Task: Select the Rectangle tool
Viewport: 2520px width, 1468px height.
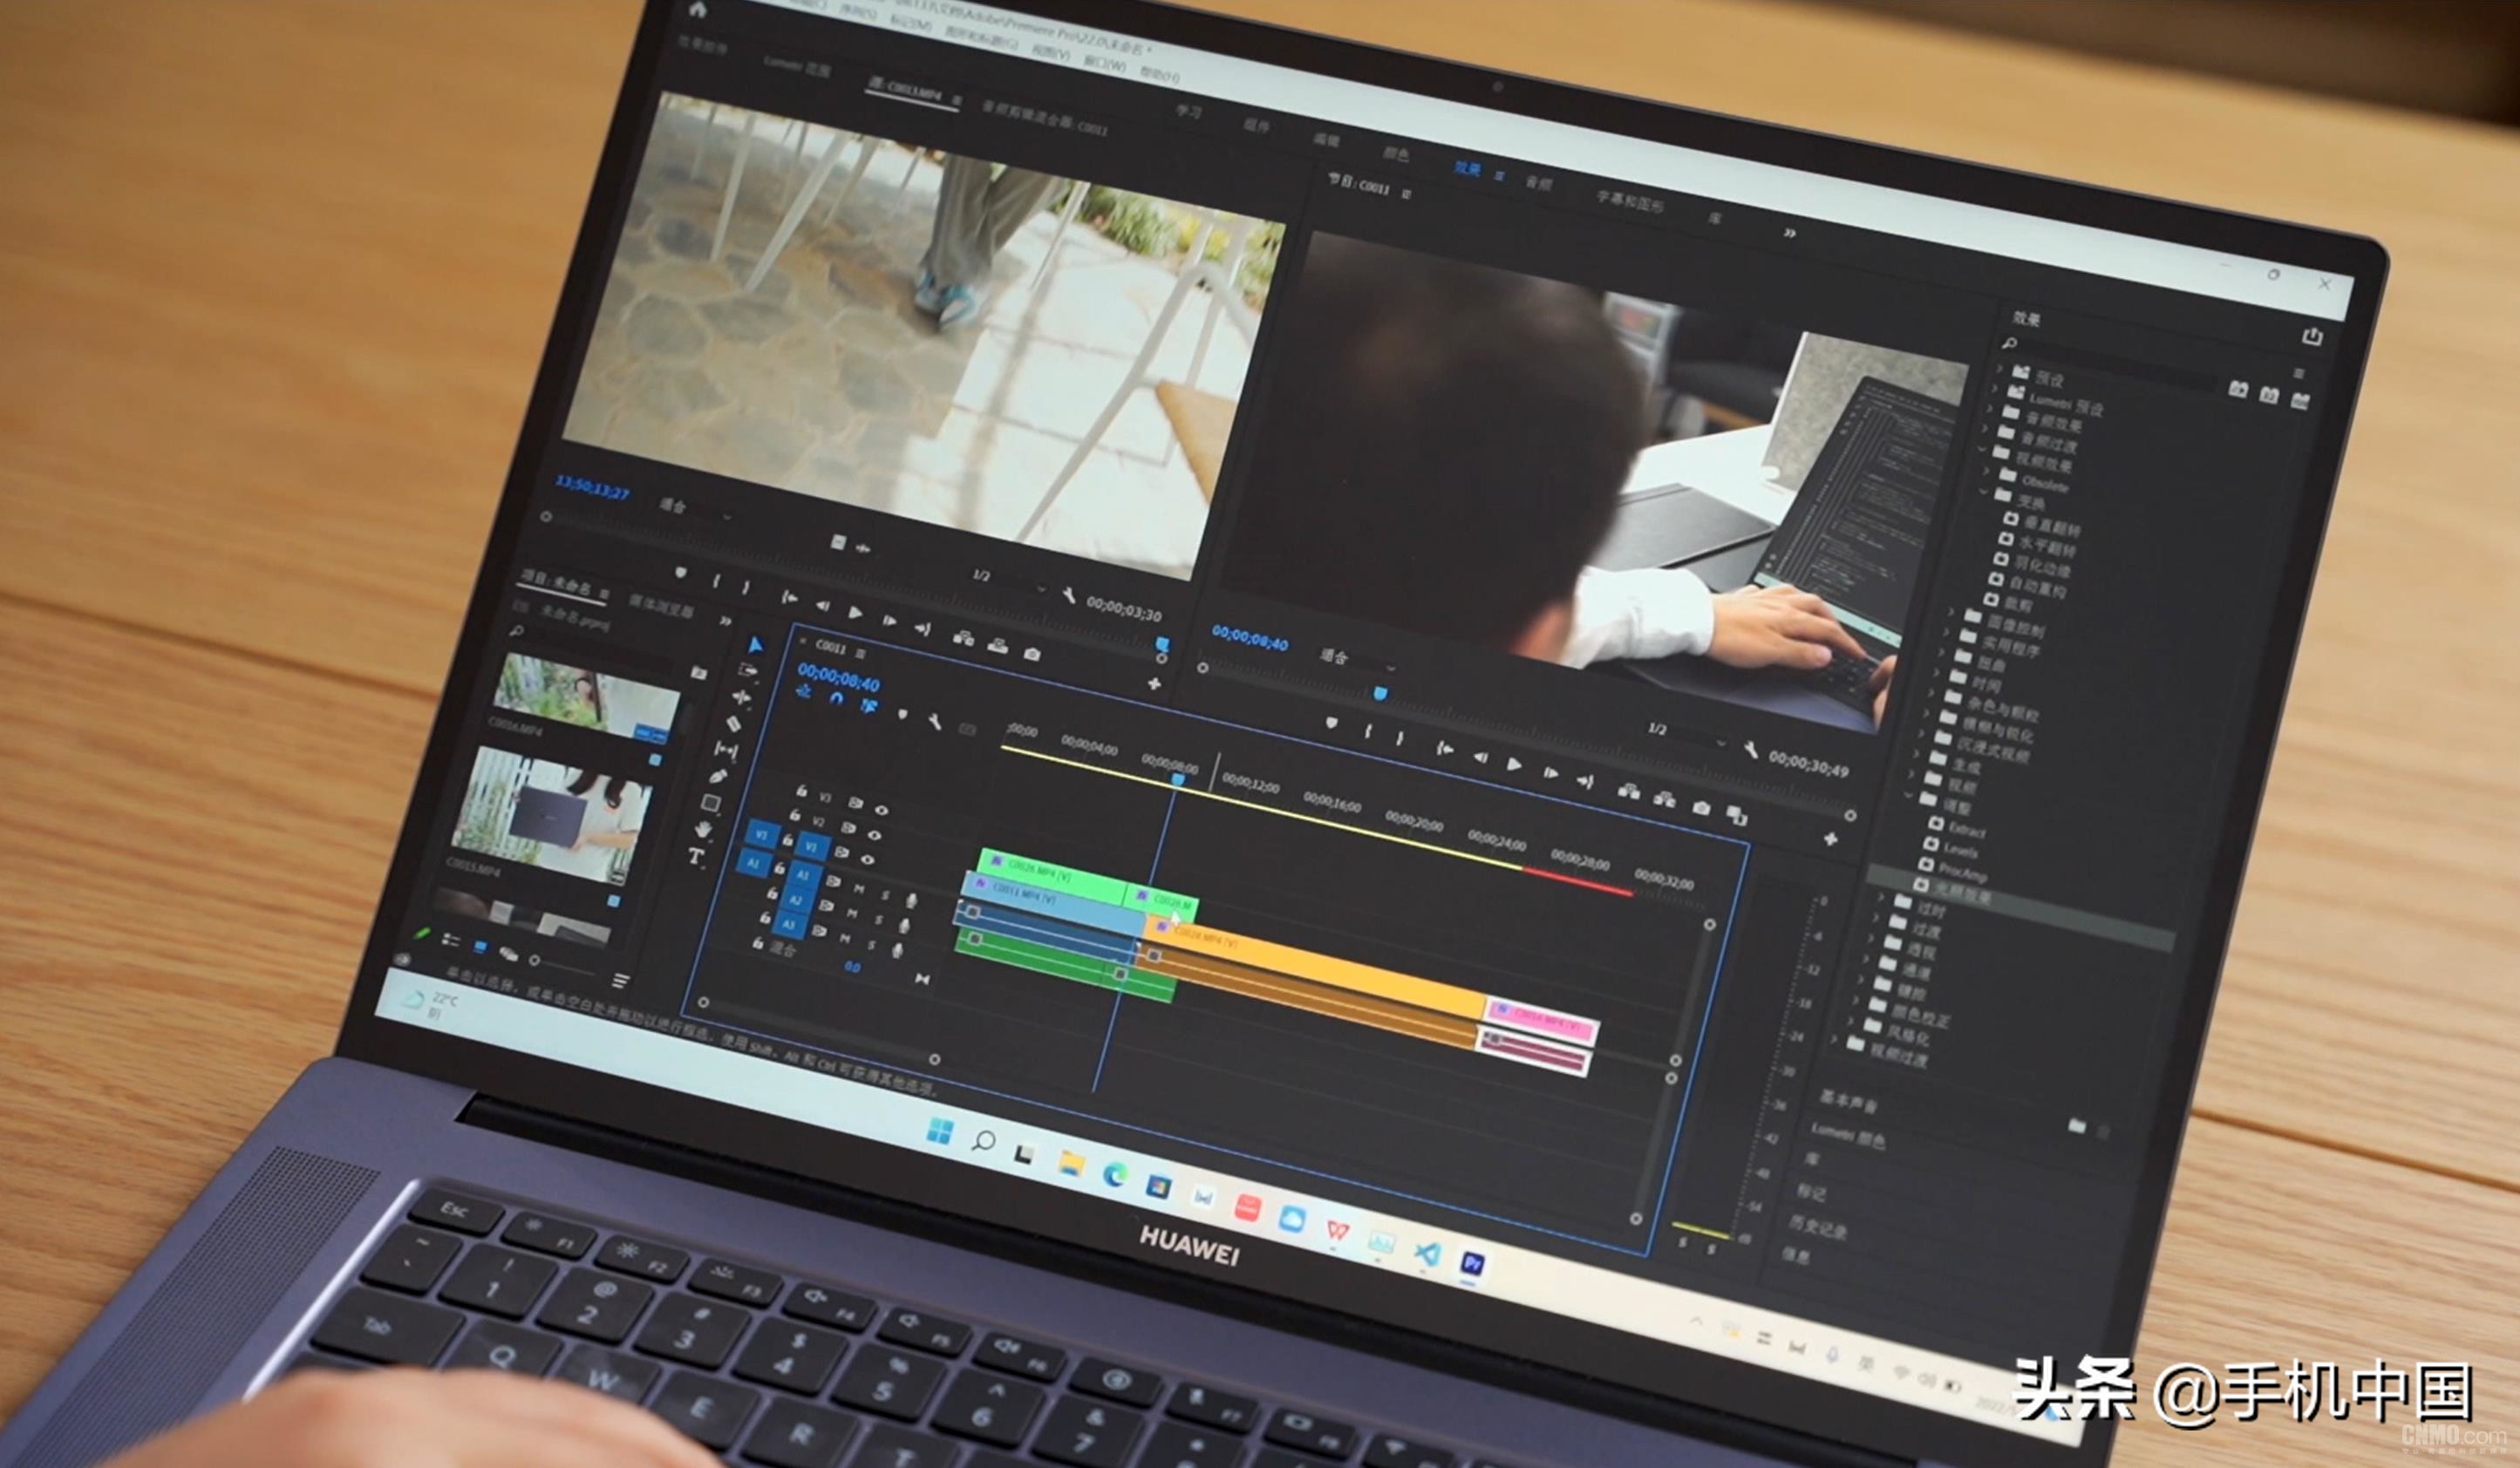Action: pos(711,802)
